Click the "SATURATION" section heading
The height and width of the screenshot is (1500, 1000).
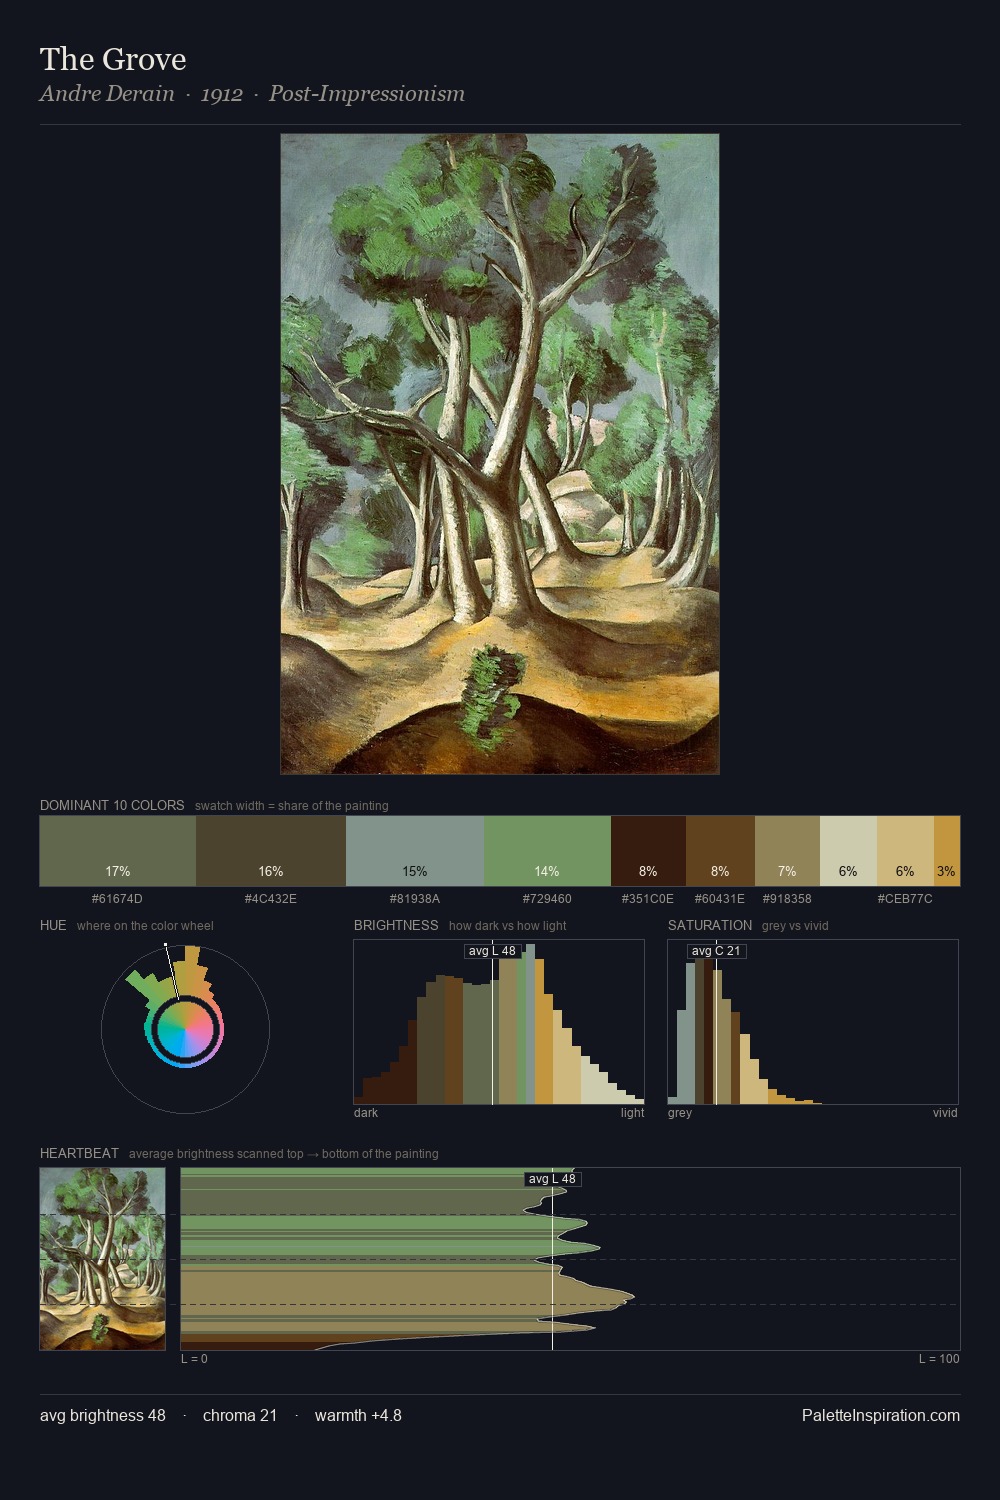tap(710, 925)
